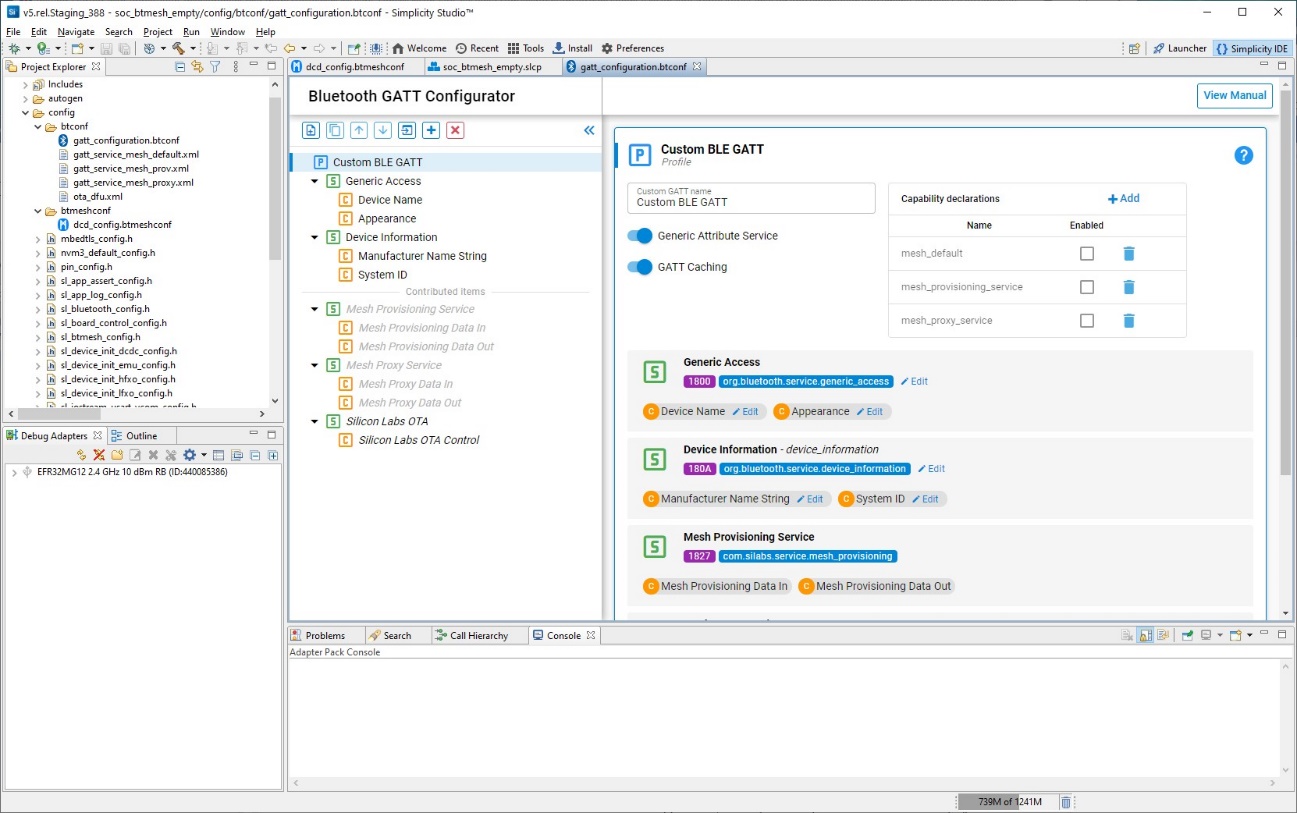The image size is (1297, 813).
Task: Enable mesh_proxy_service capability checkbox
Action: pos(1087,321)
